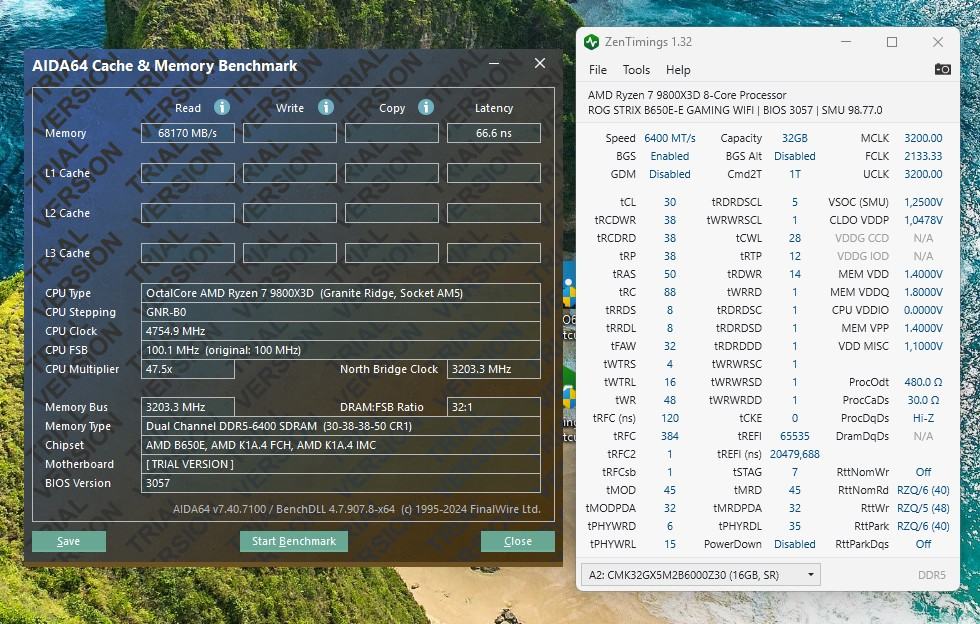980x624 pixels.
Task: Click AMD Ryzen 7 9800X3D processor name in ZenTimings
Action: point(687,95)
